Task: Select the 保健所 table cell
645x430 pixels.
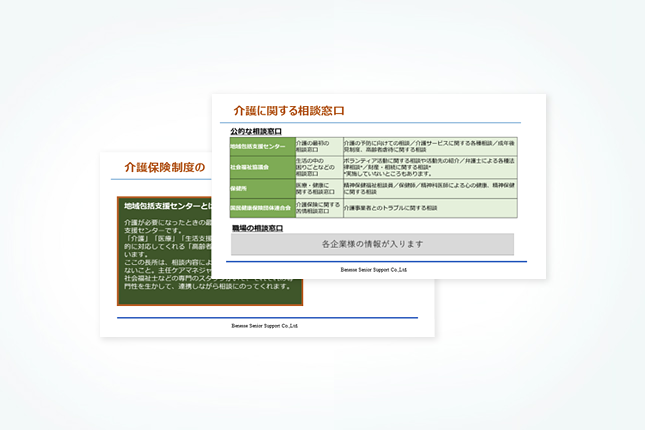Action: click(x=262, y=188)
